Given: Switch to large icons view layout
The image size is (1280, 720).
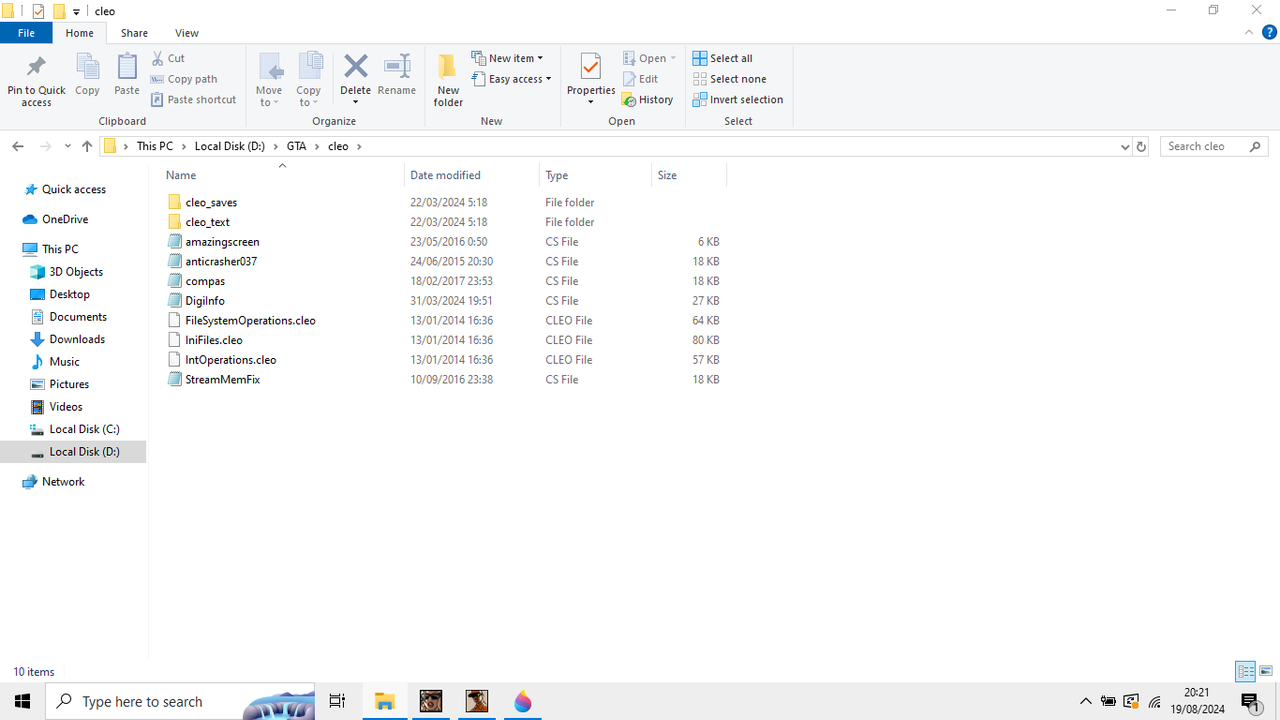Looking at the screenshot, I should (x=1266, y=671).
